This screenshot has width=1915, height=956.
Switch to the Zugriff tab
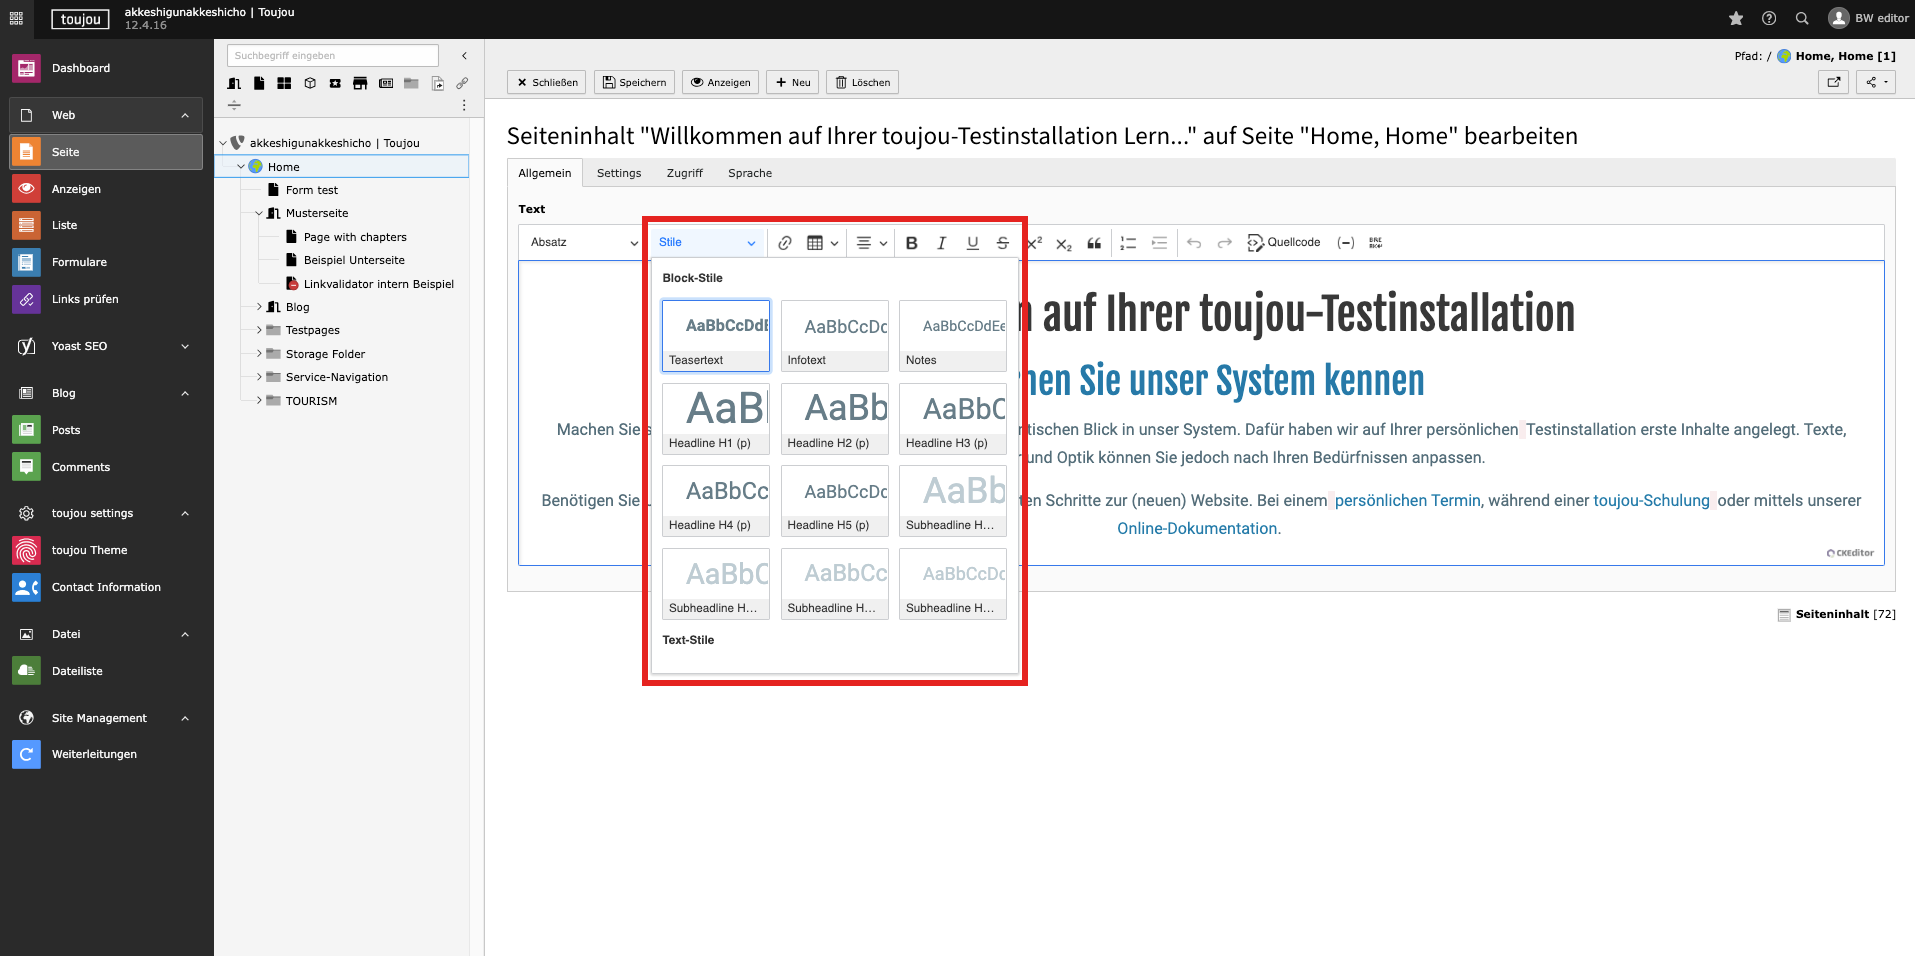click(685, 173)
